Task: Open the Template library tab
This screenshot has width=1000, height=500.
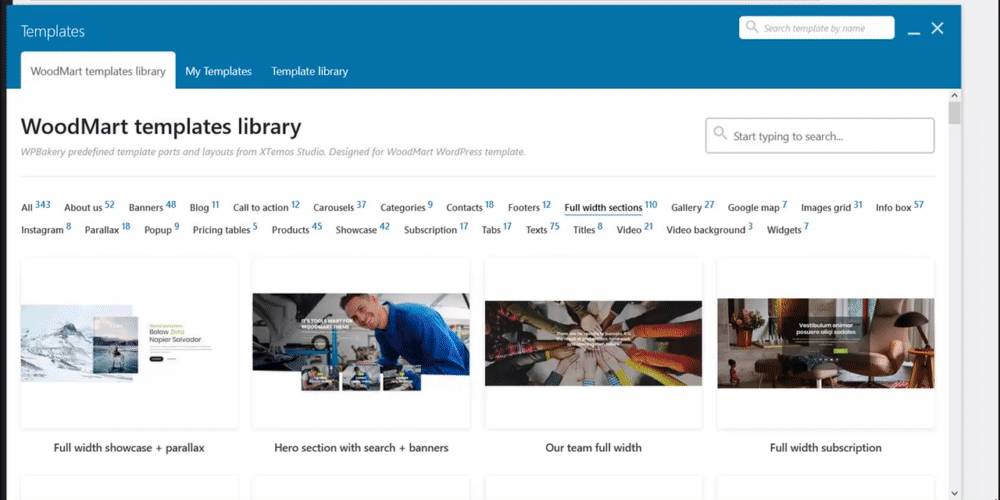Action: (309, 71)
